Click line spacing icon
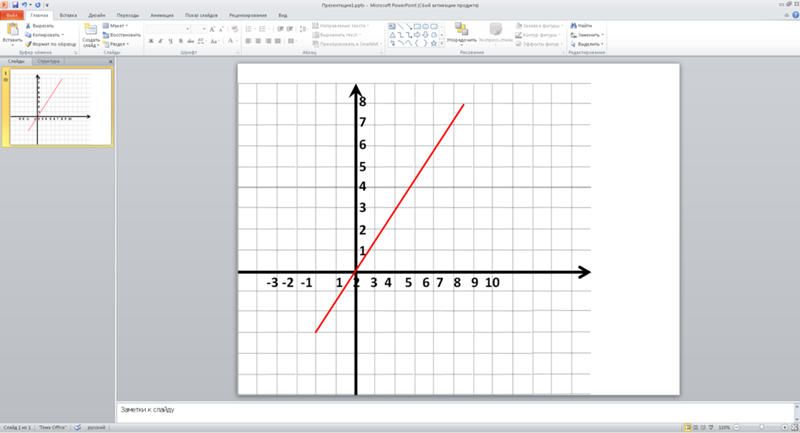 click(303, 29)
